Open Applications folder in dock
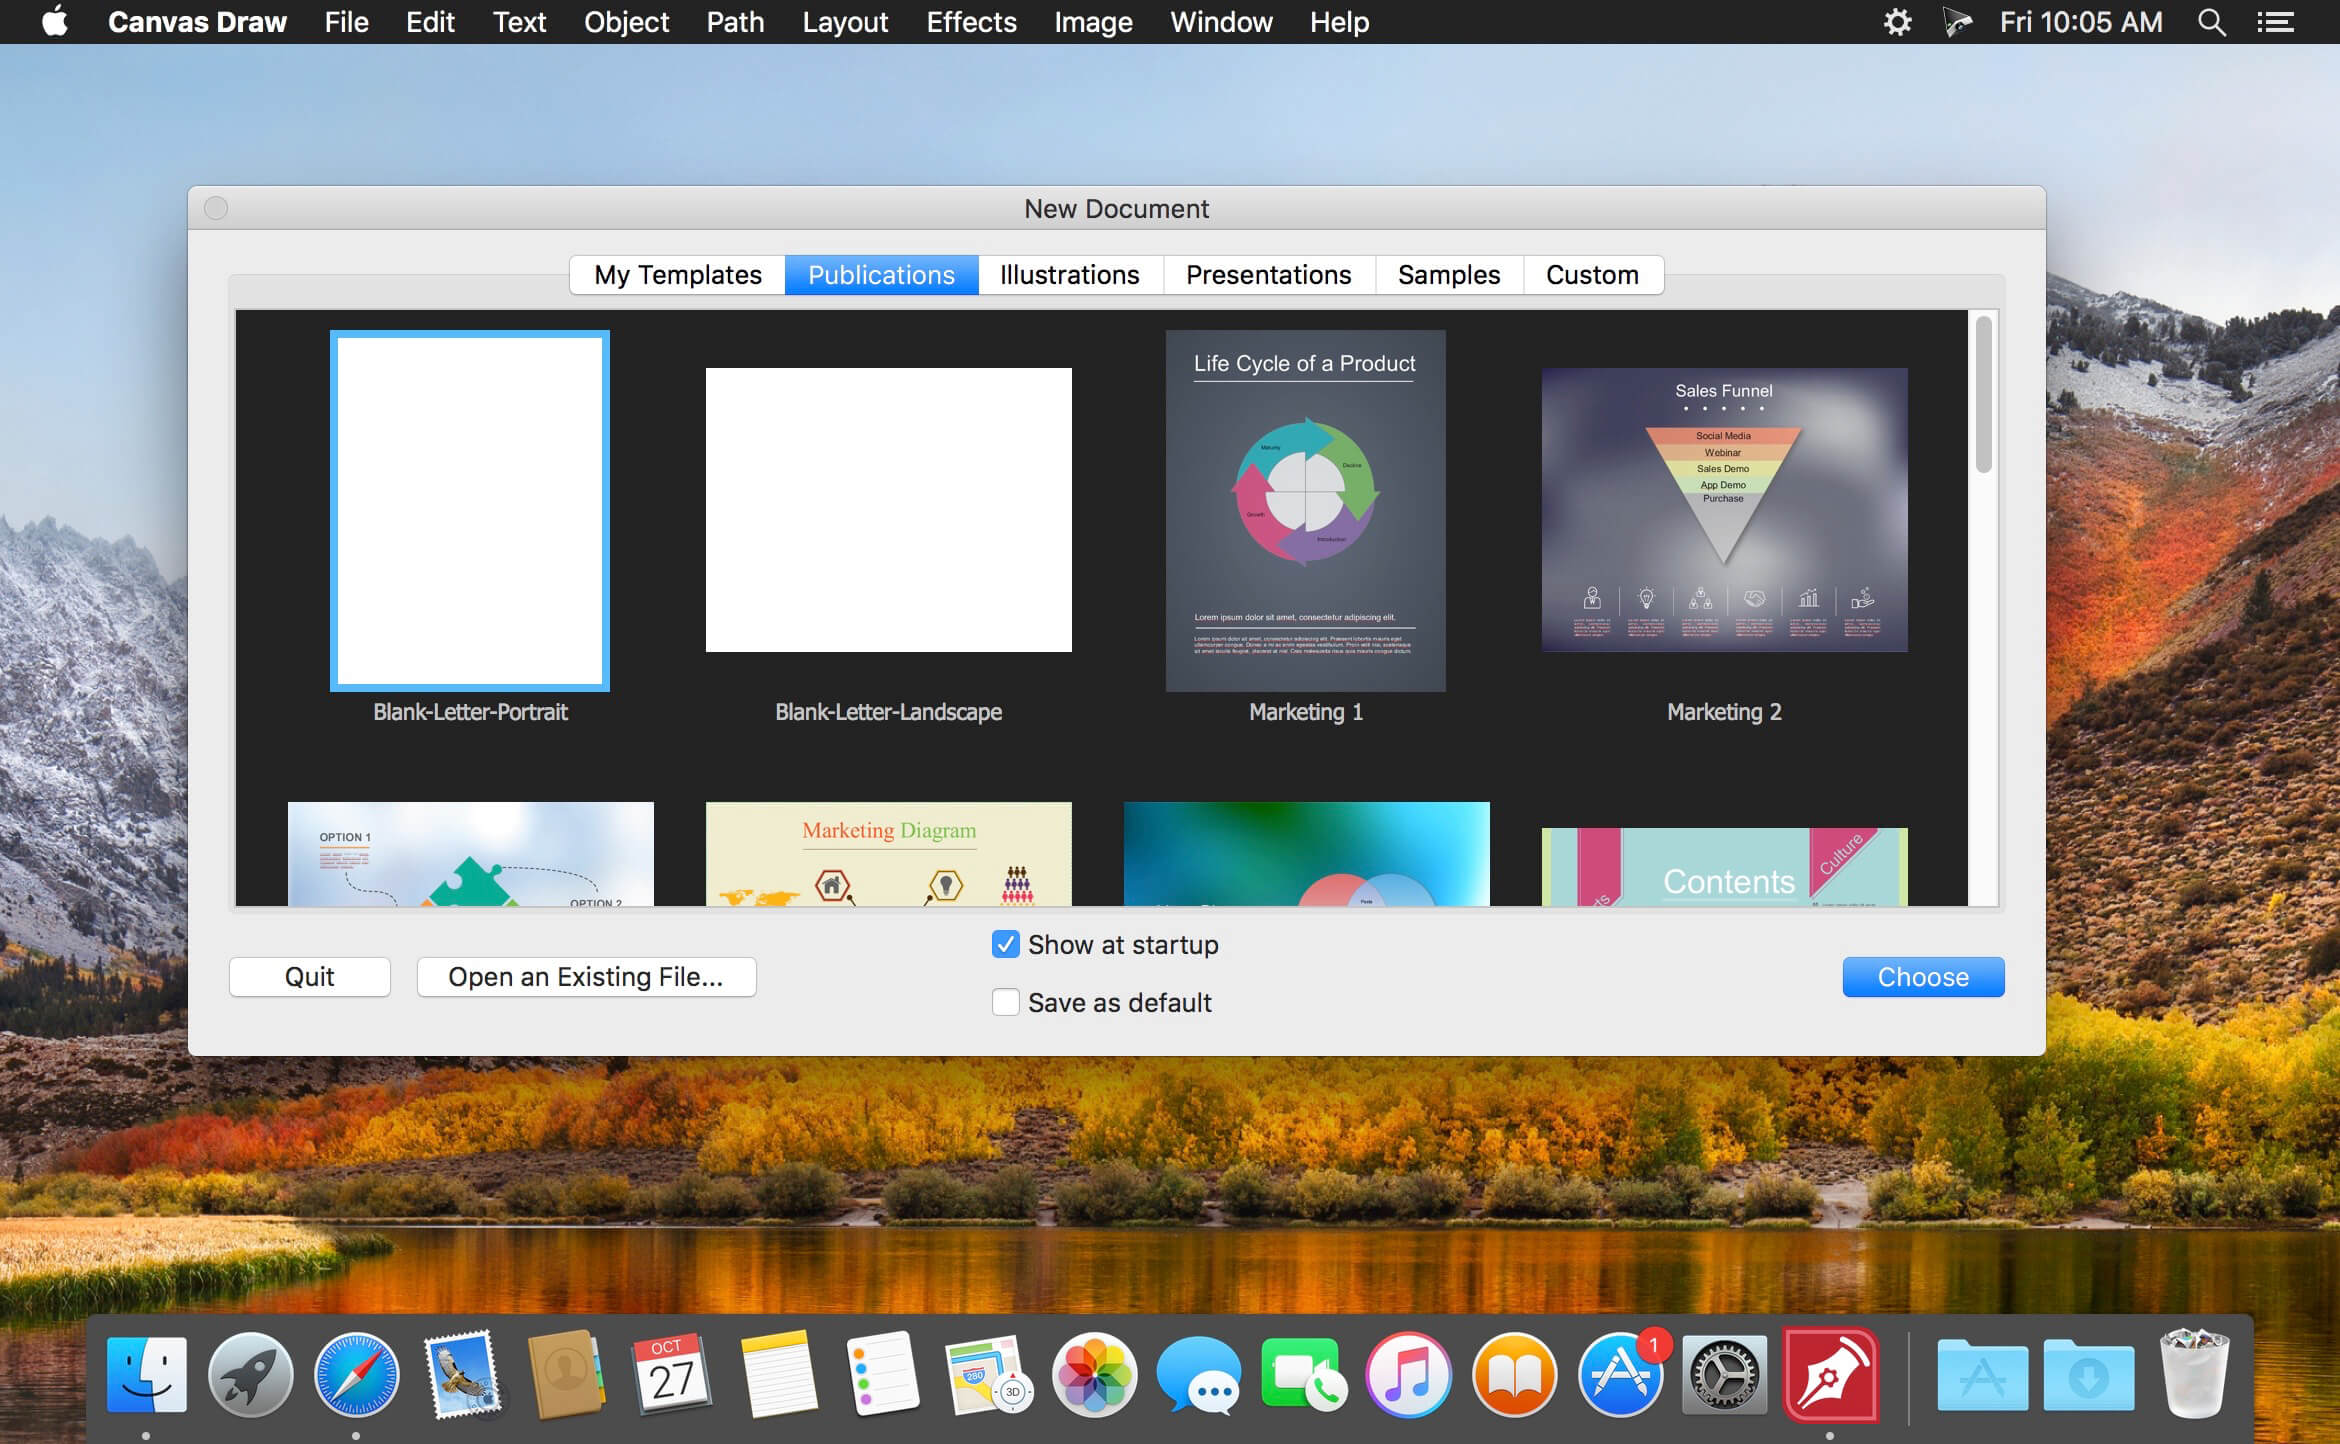This screenshot has height=1444, width=2340. (x=1982, y=1375)
